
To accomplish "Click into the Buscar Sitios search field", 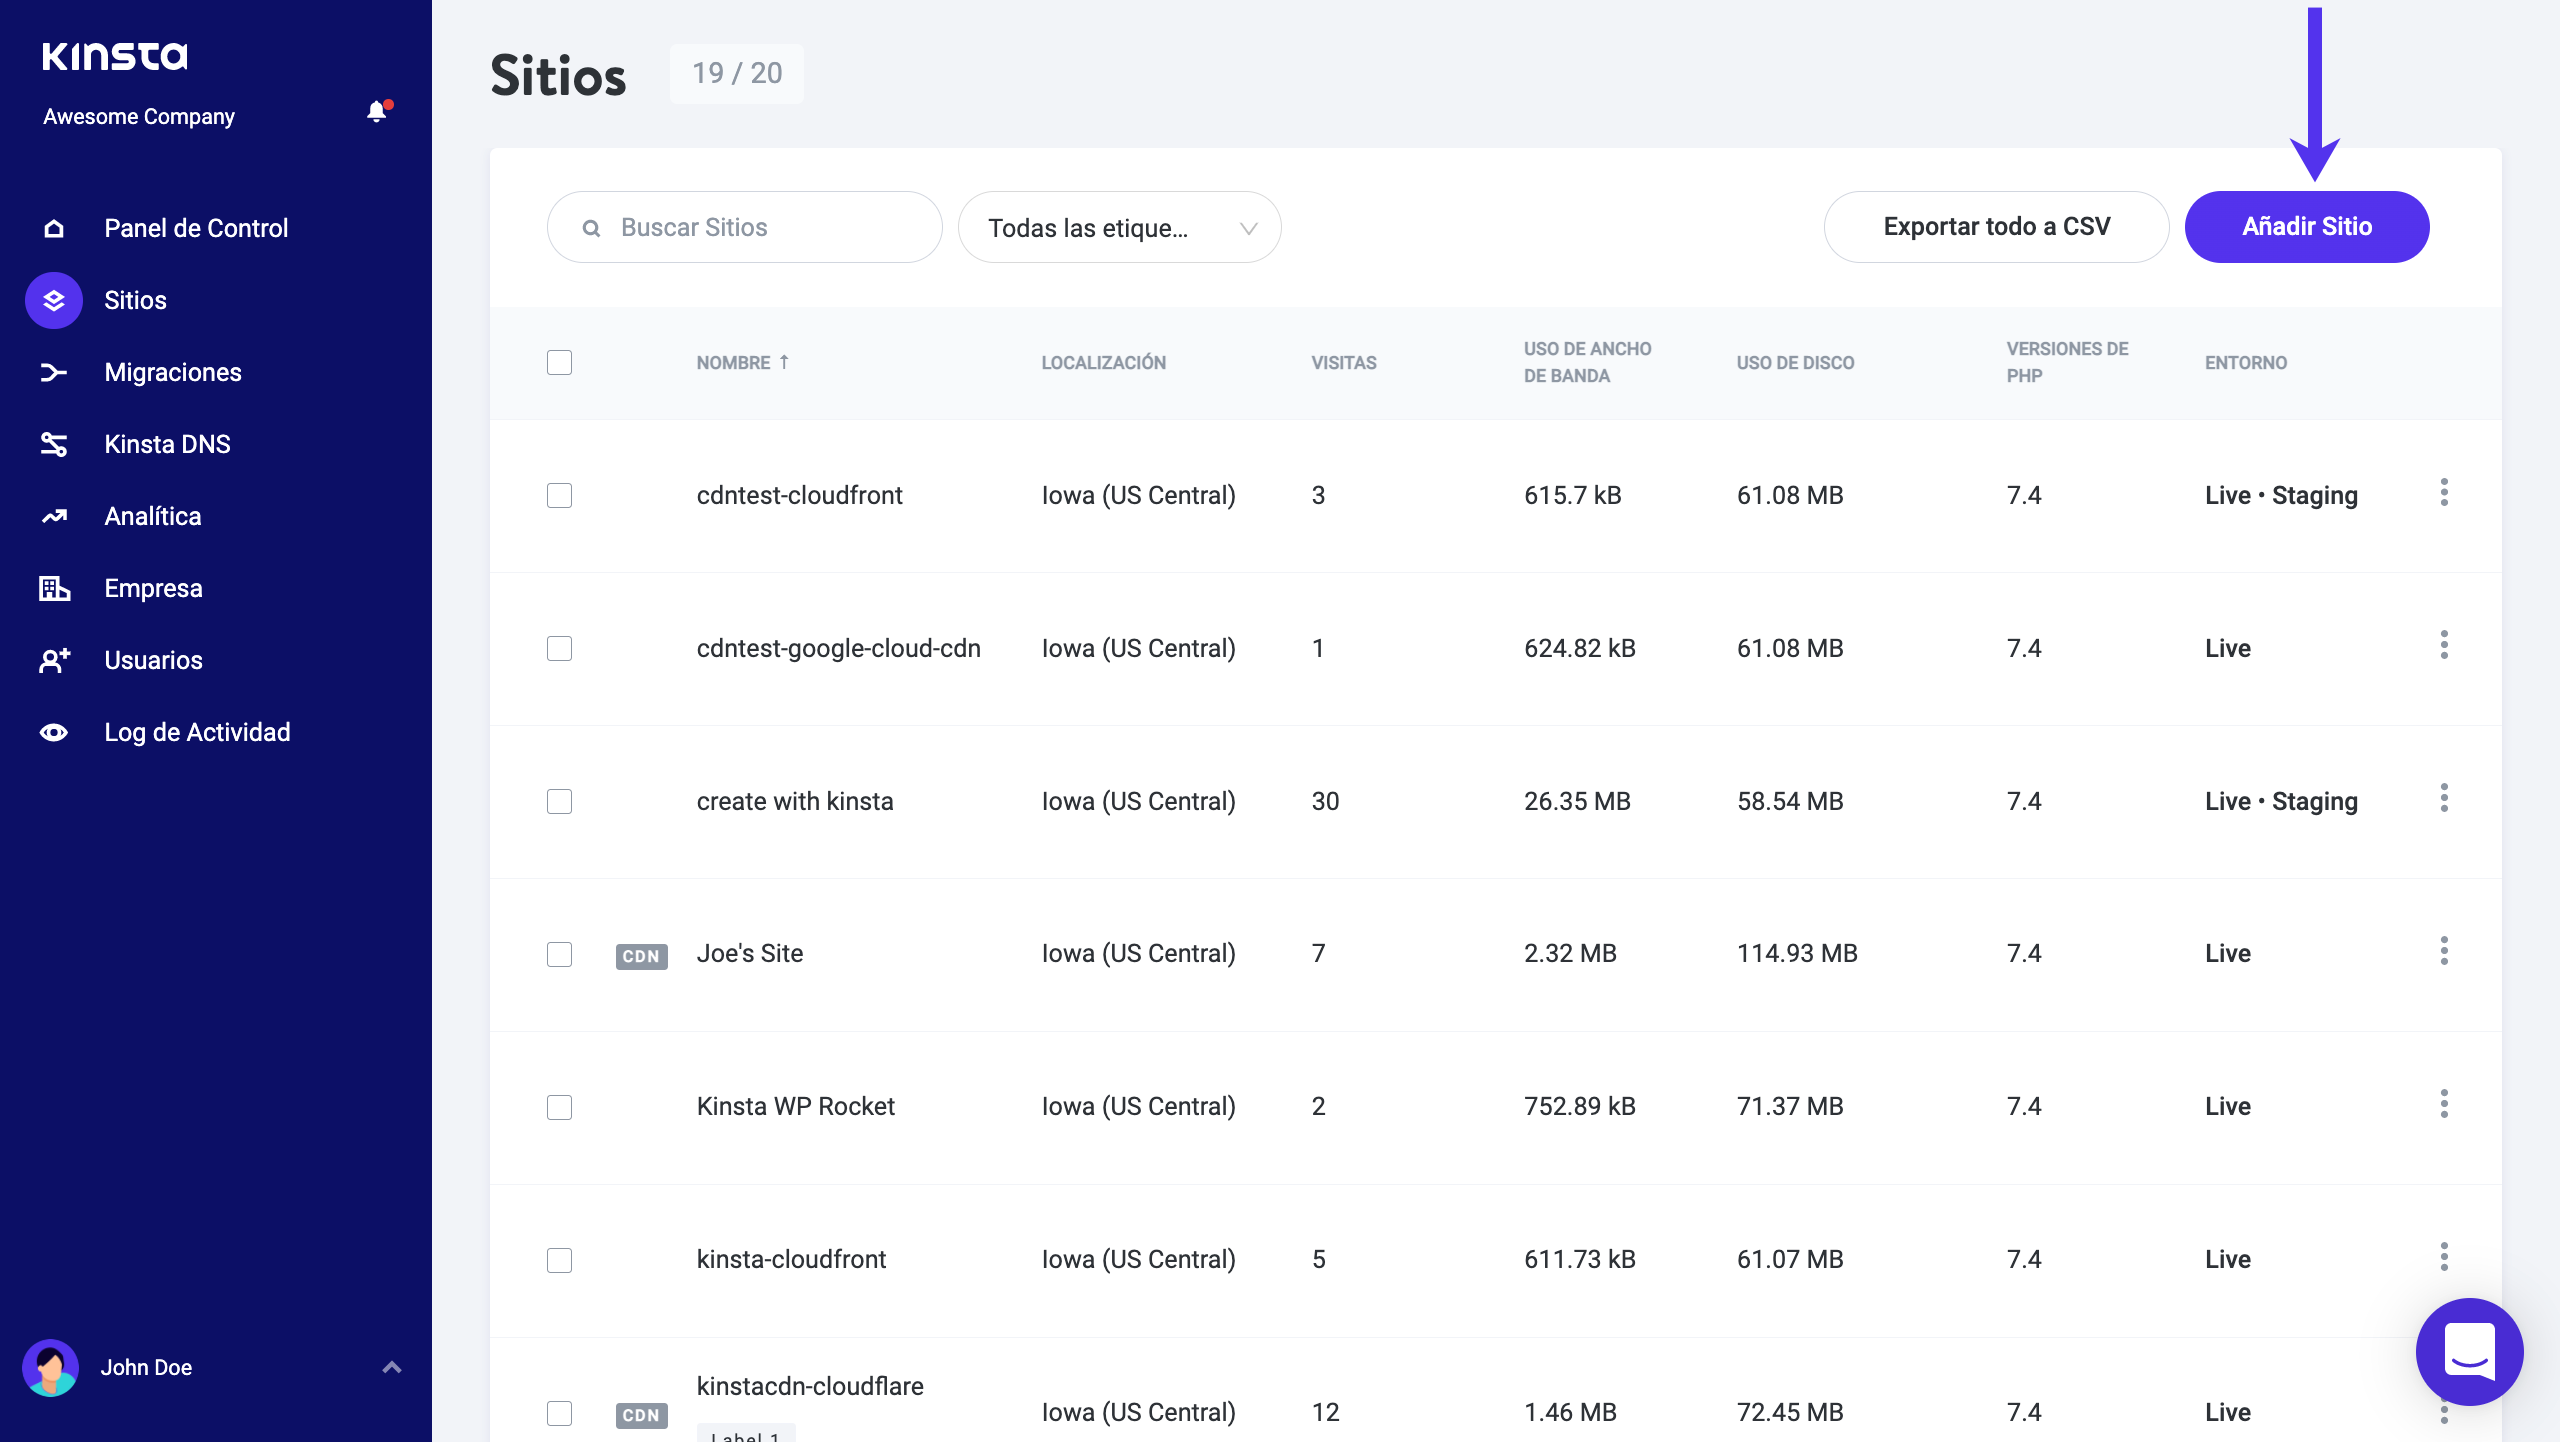I will [x=760, y=227].
